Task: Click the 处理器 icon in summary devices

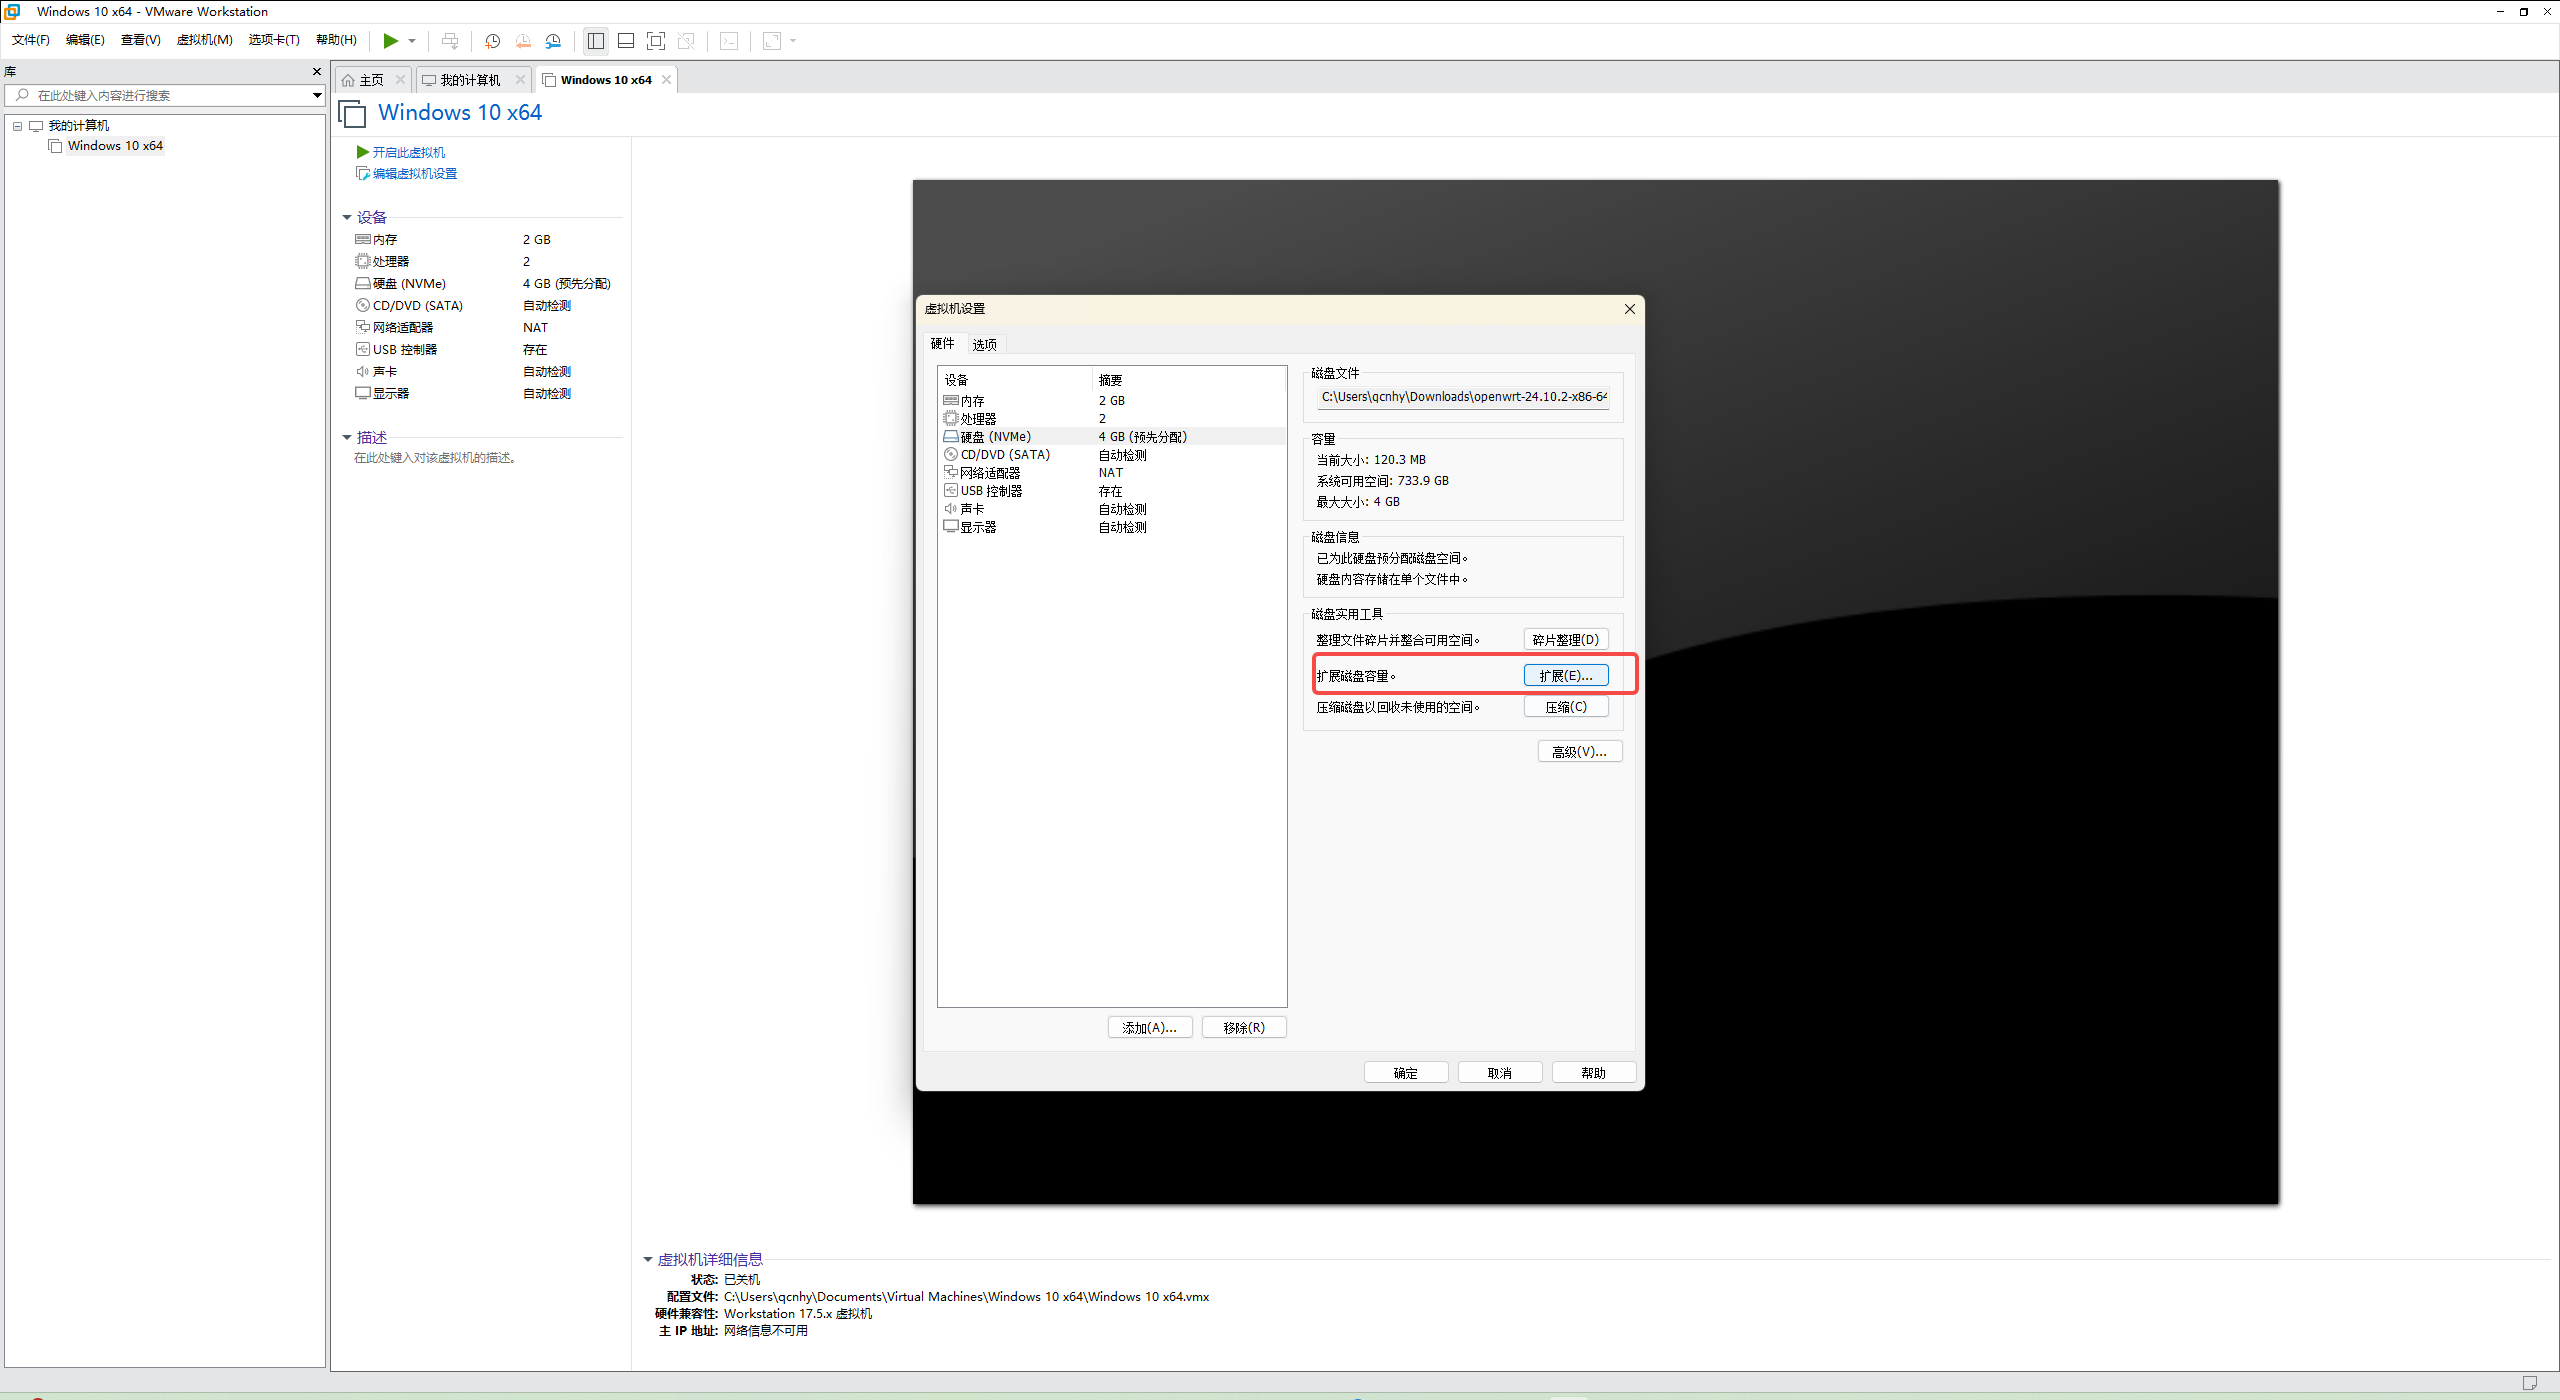Action: 363,262
